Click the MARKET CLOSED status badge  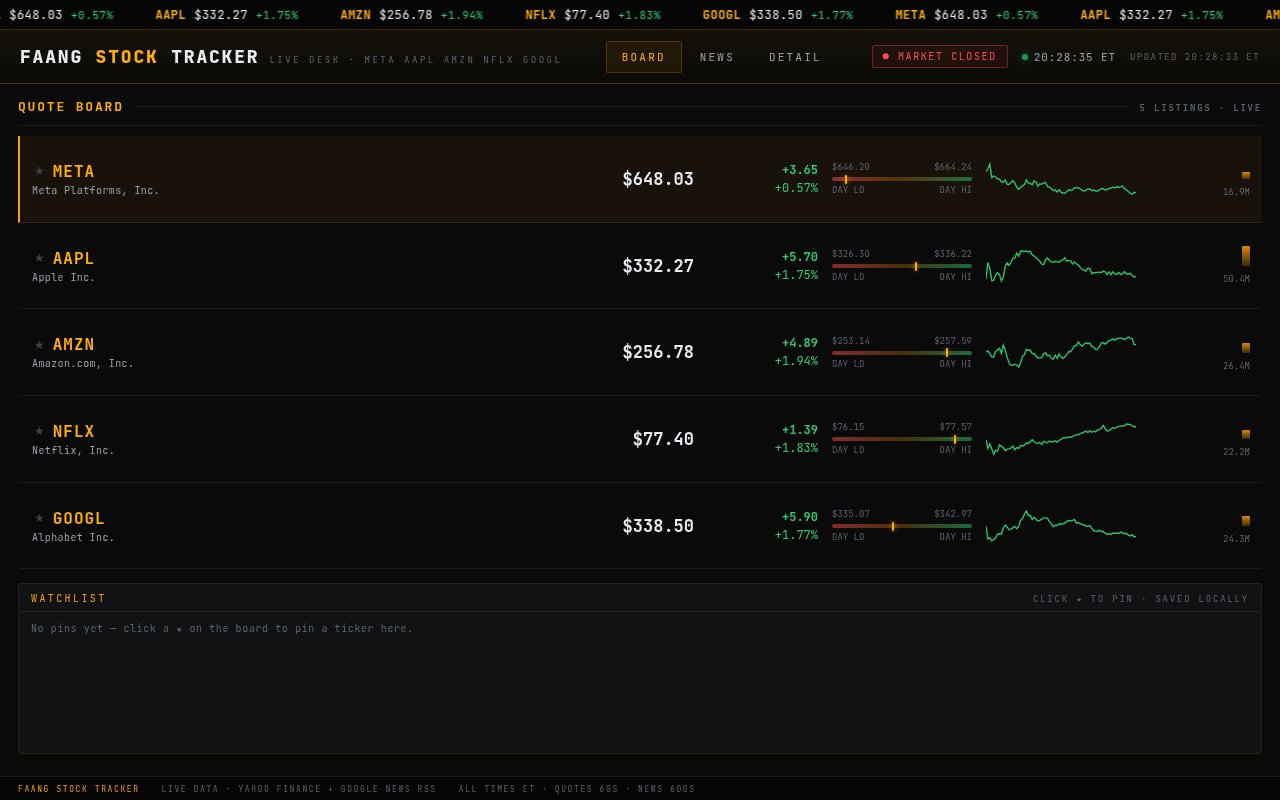pyautogui.click(x=940, y=57)
